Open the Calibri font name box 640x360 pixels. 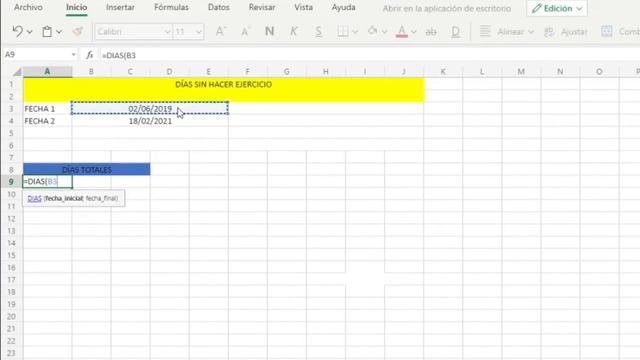[x=133, y=31]
